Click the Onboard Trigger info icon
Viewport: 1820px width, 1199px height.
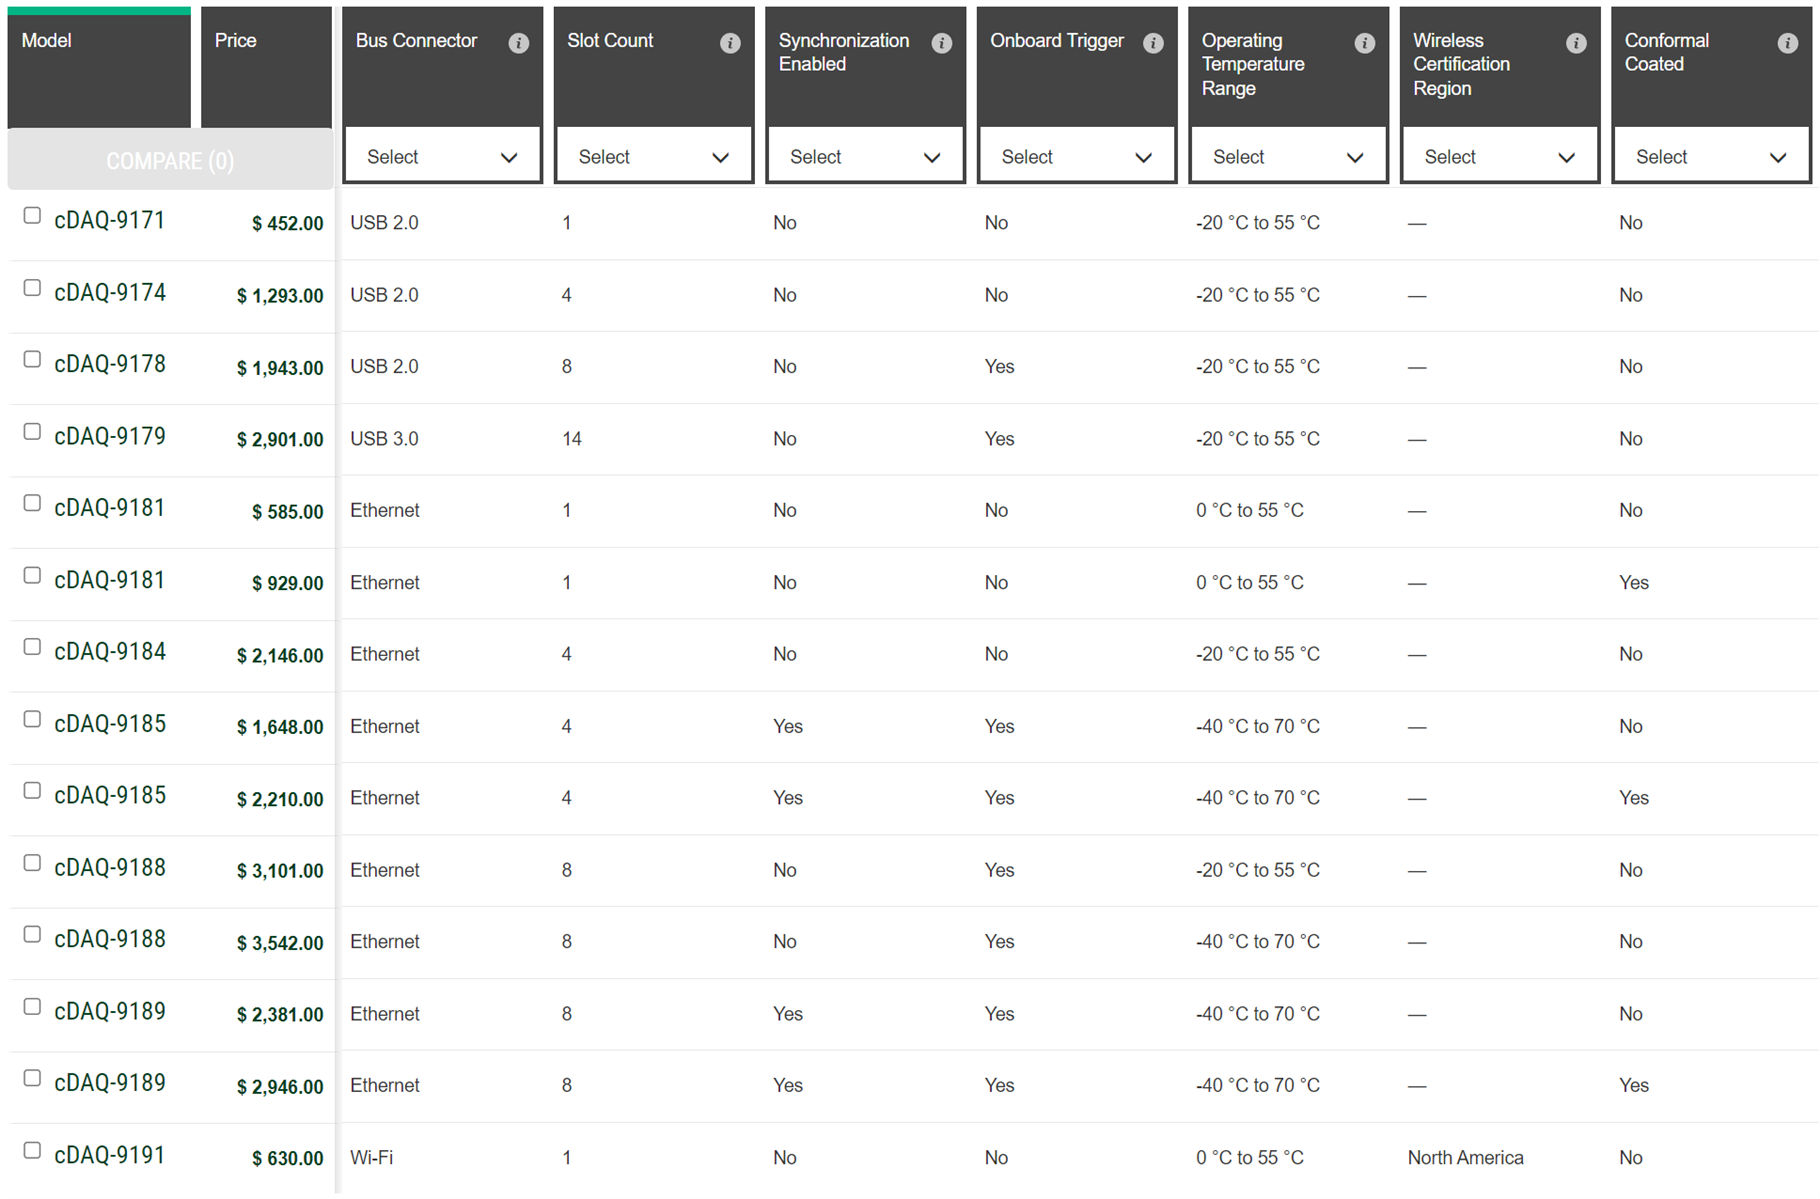[1153, 43]
